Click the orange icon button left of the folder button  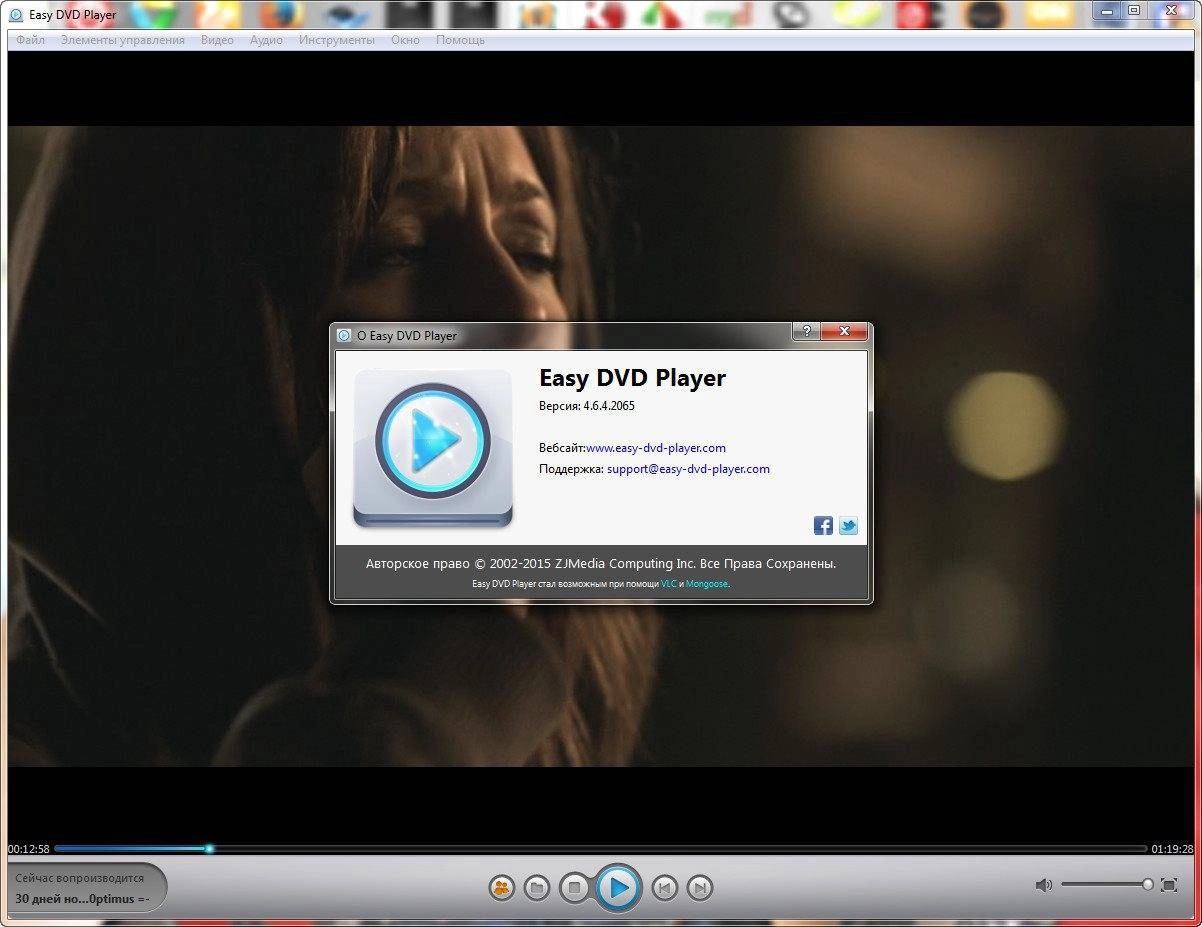click(x=502, y=887)
